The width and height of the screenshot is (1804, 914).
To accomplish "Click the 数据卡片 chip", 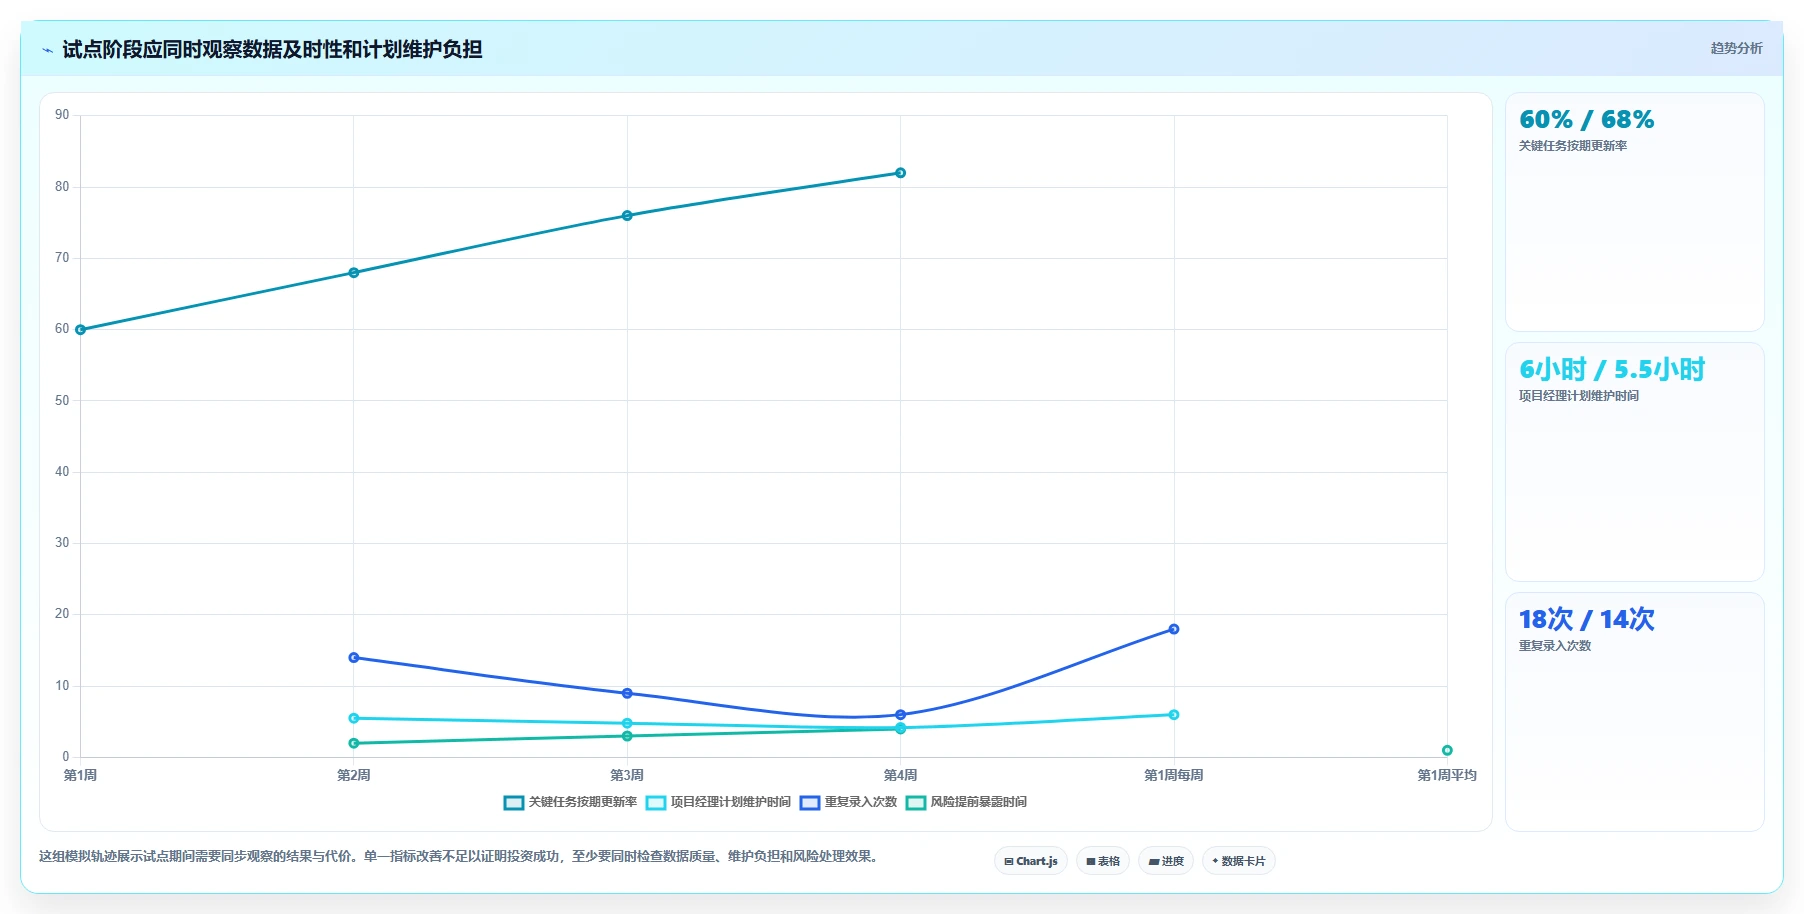I will [1239, 861].
